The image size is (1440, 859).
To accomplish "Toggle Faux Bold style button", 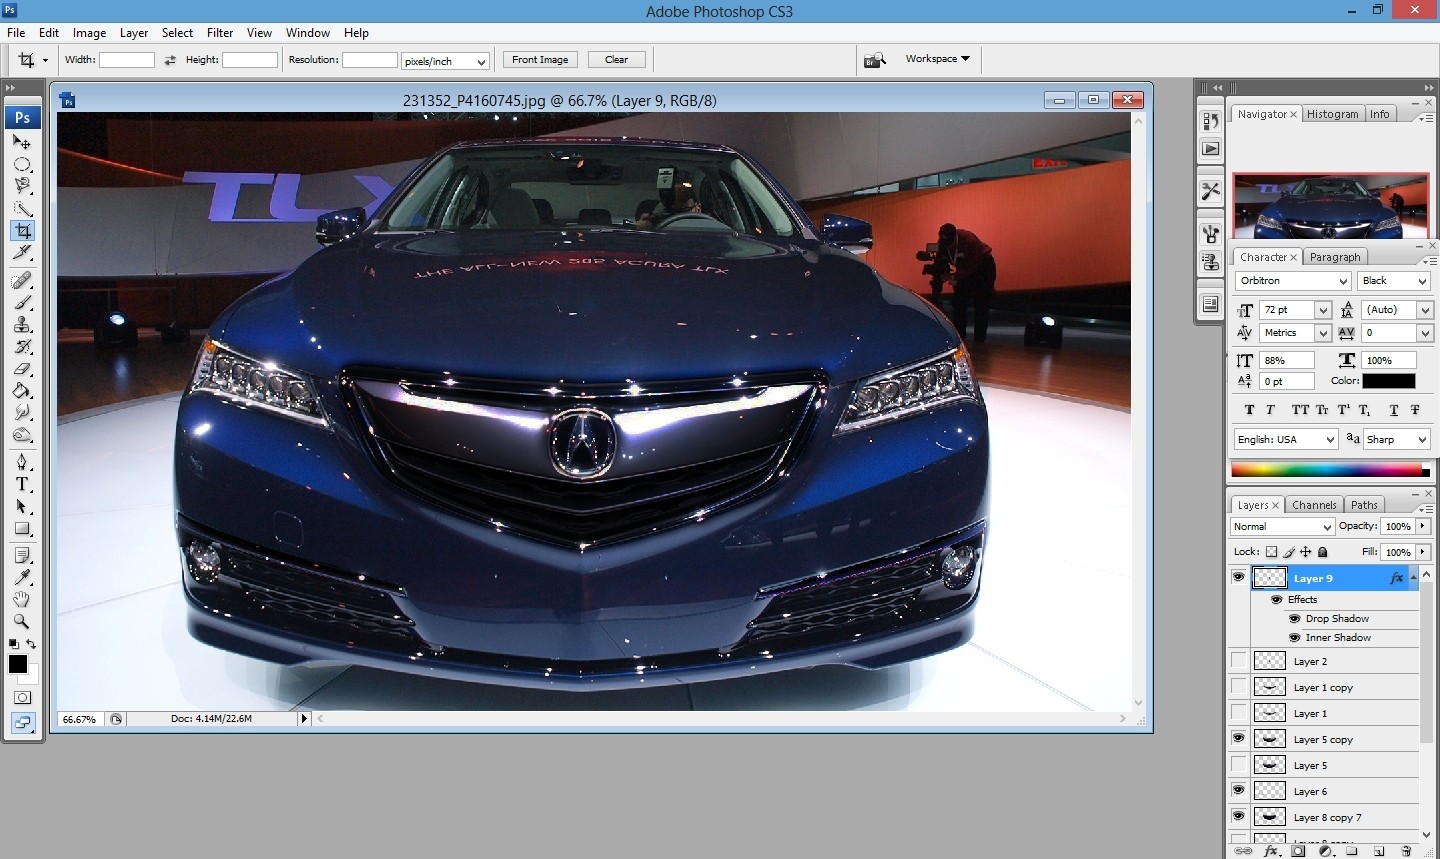I will point(1249,410).
